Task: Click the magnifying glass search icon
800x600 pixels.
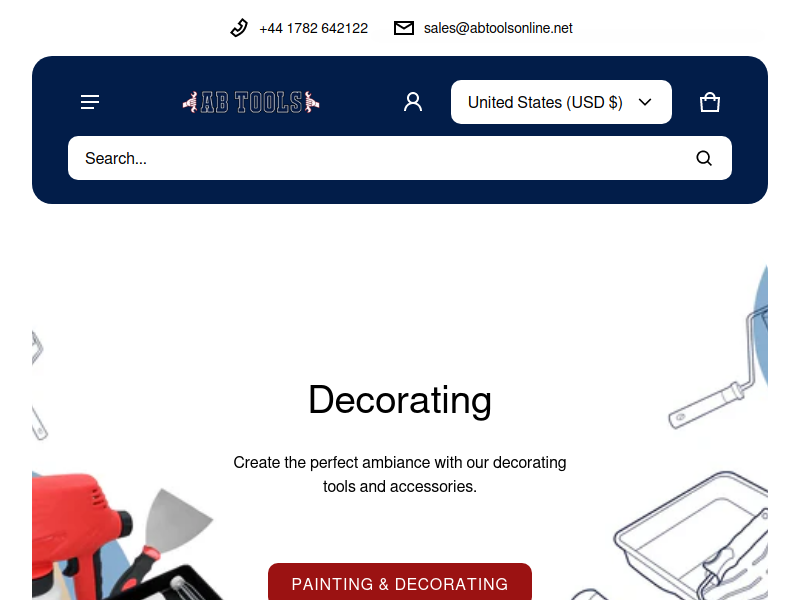Action: (x=704, y=158)
